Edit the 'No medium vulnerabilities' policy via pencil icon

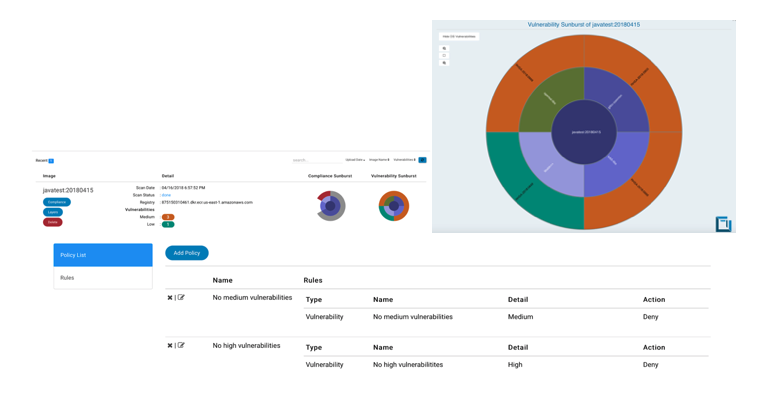(181, 297)
